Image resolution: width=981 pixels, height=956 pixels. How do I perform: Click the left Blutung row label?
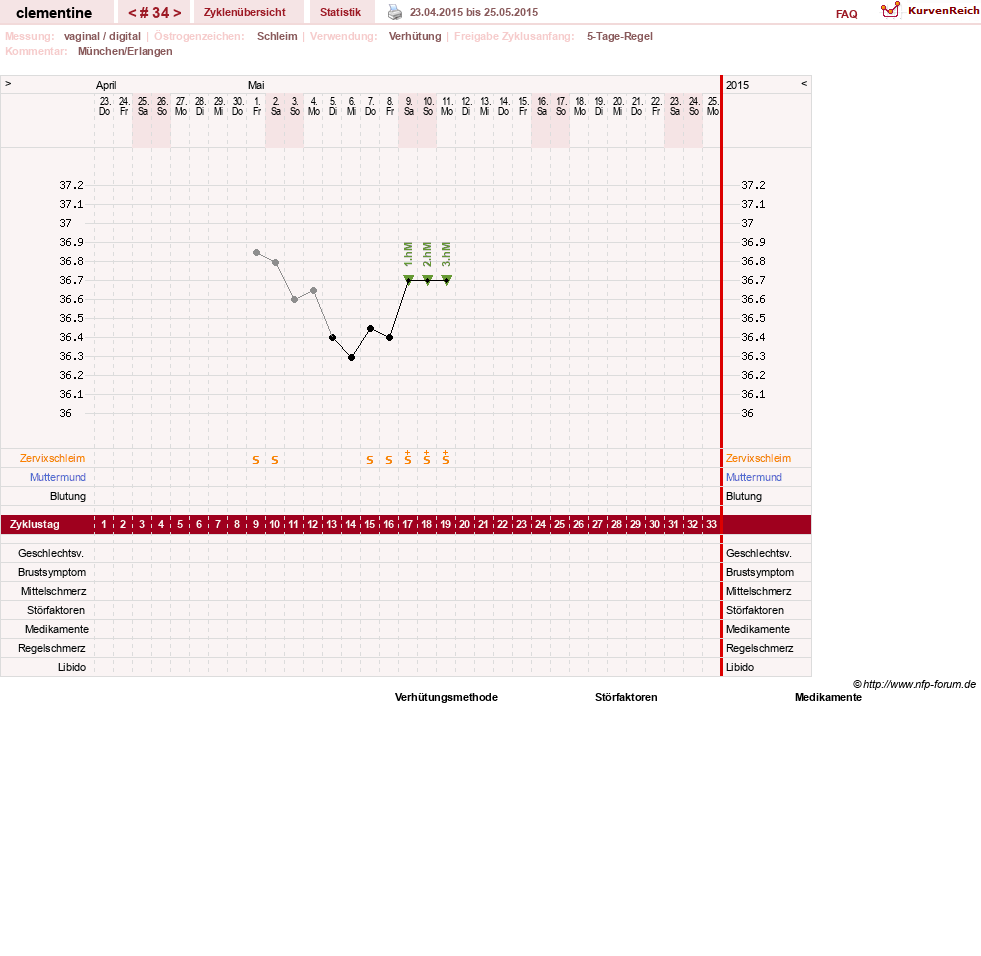tap(68, 496)
